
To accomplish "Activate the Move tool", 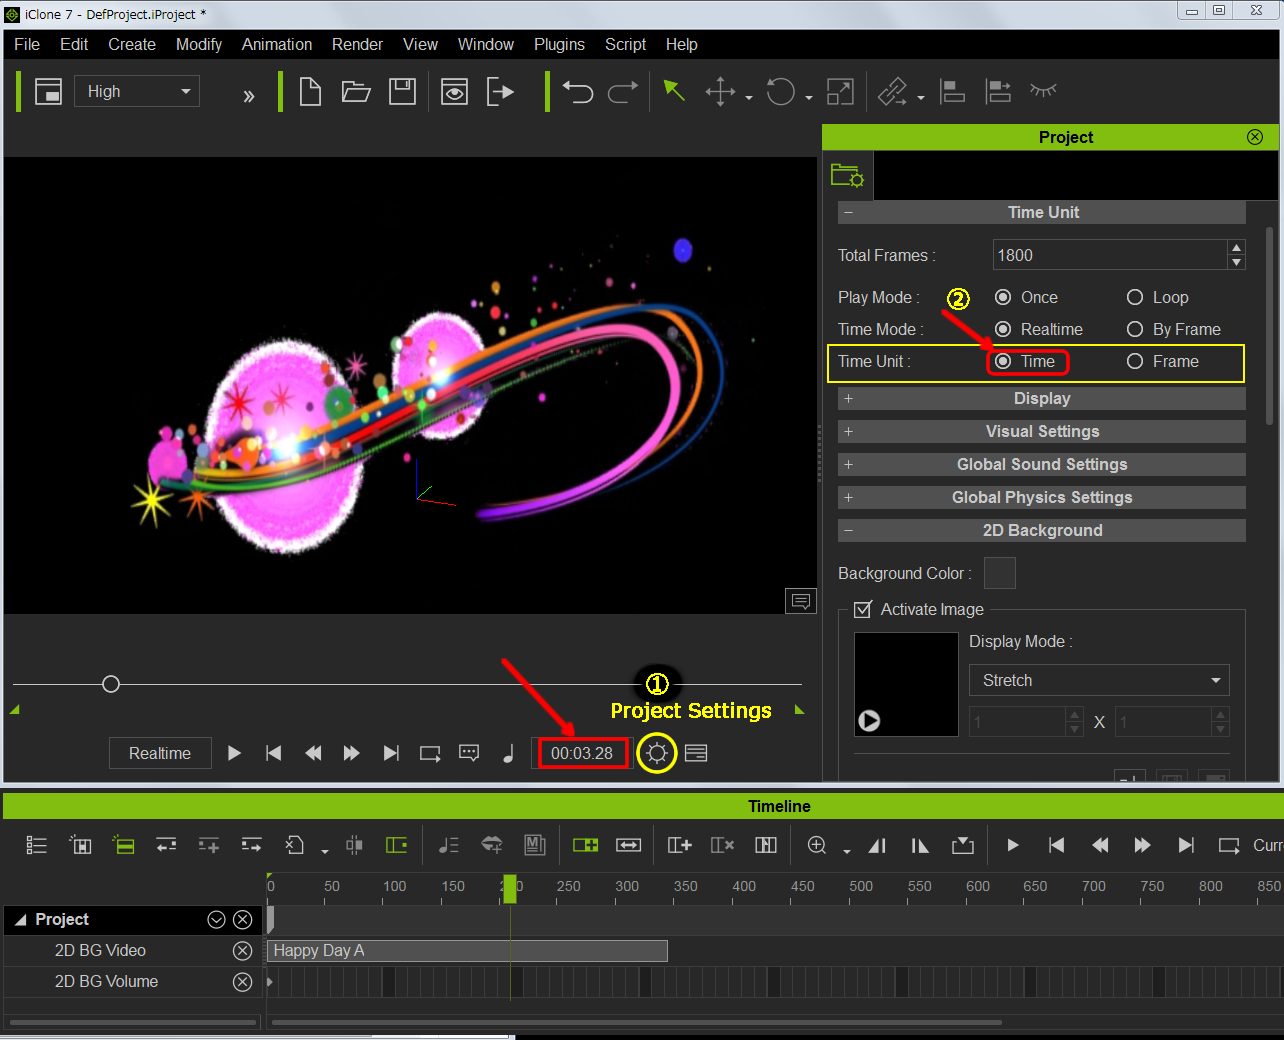I will pyautogui.click(x=720, y=92).
